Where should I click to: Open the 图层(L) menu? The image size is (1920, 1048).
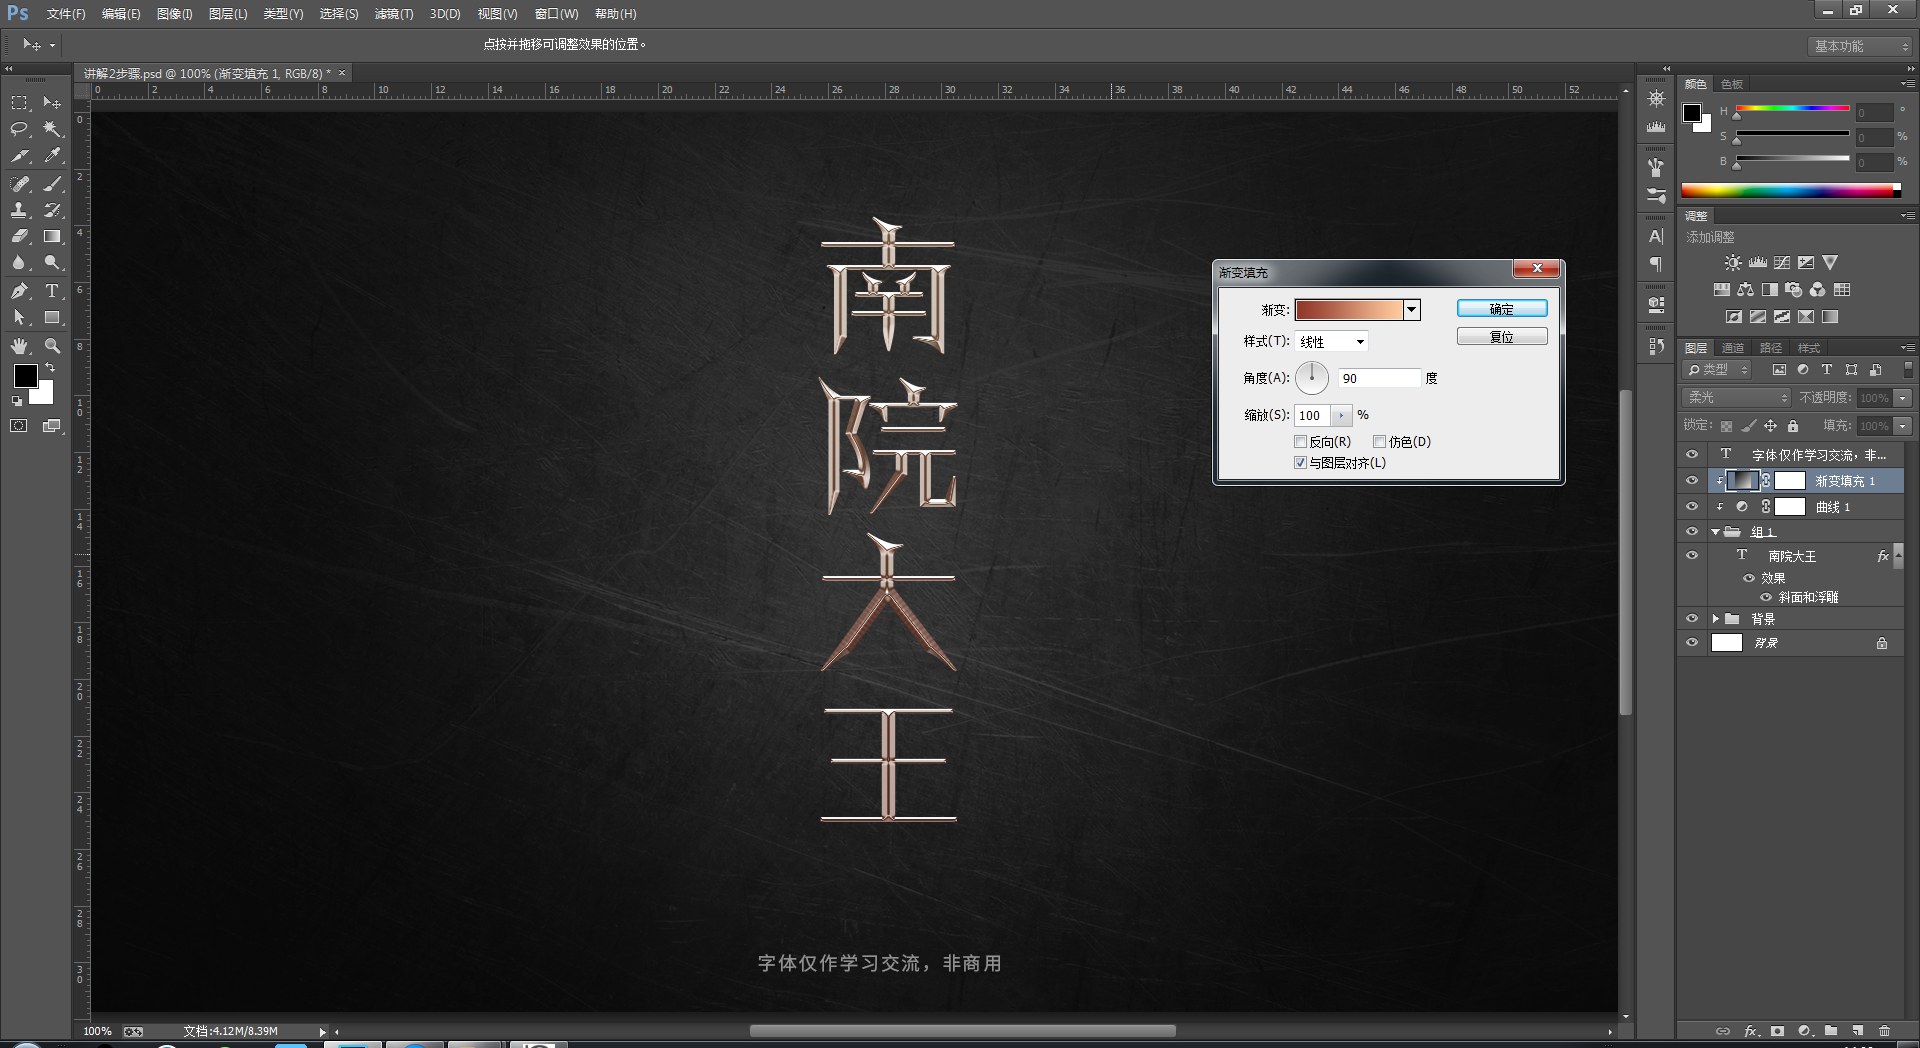[228, 14]
